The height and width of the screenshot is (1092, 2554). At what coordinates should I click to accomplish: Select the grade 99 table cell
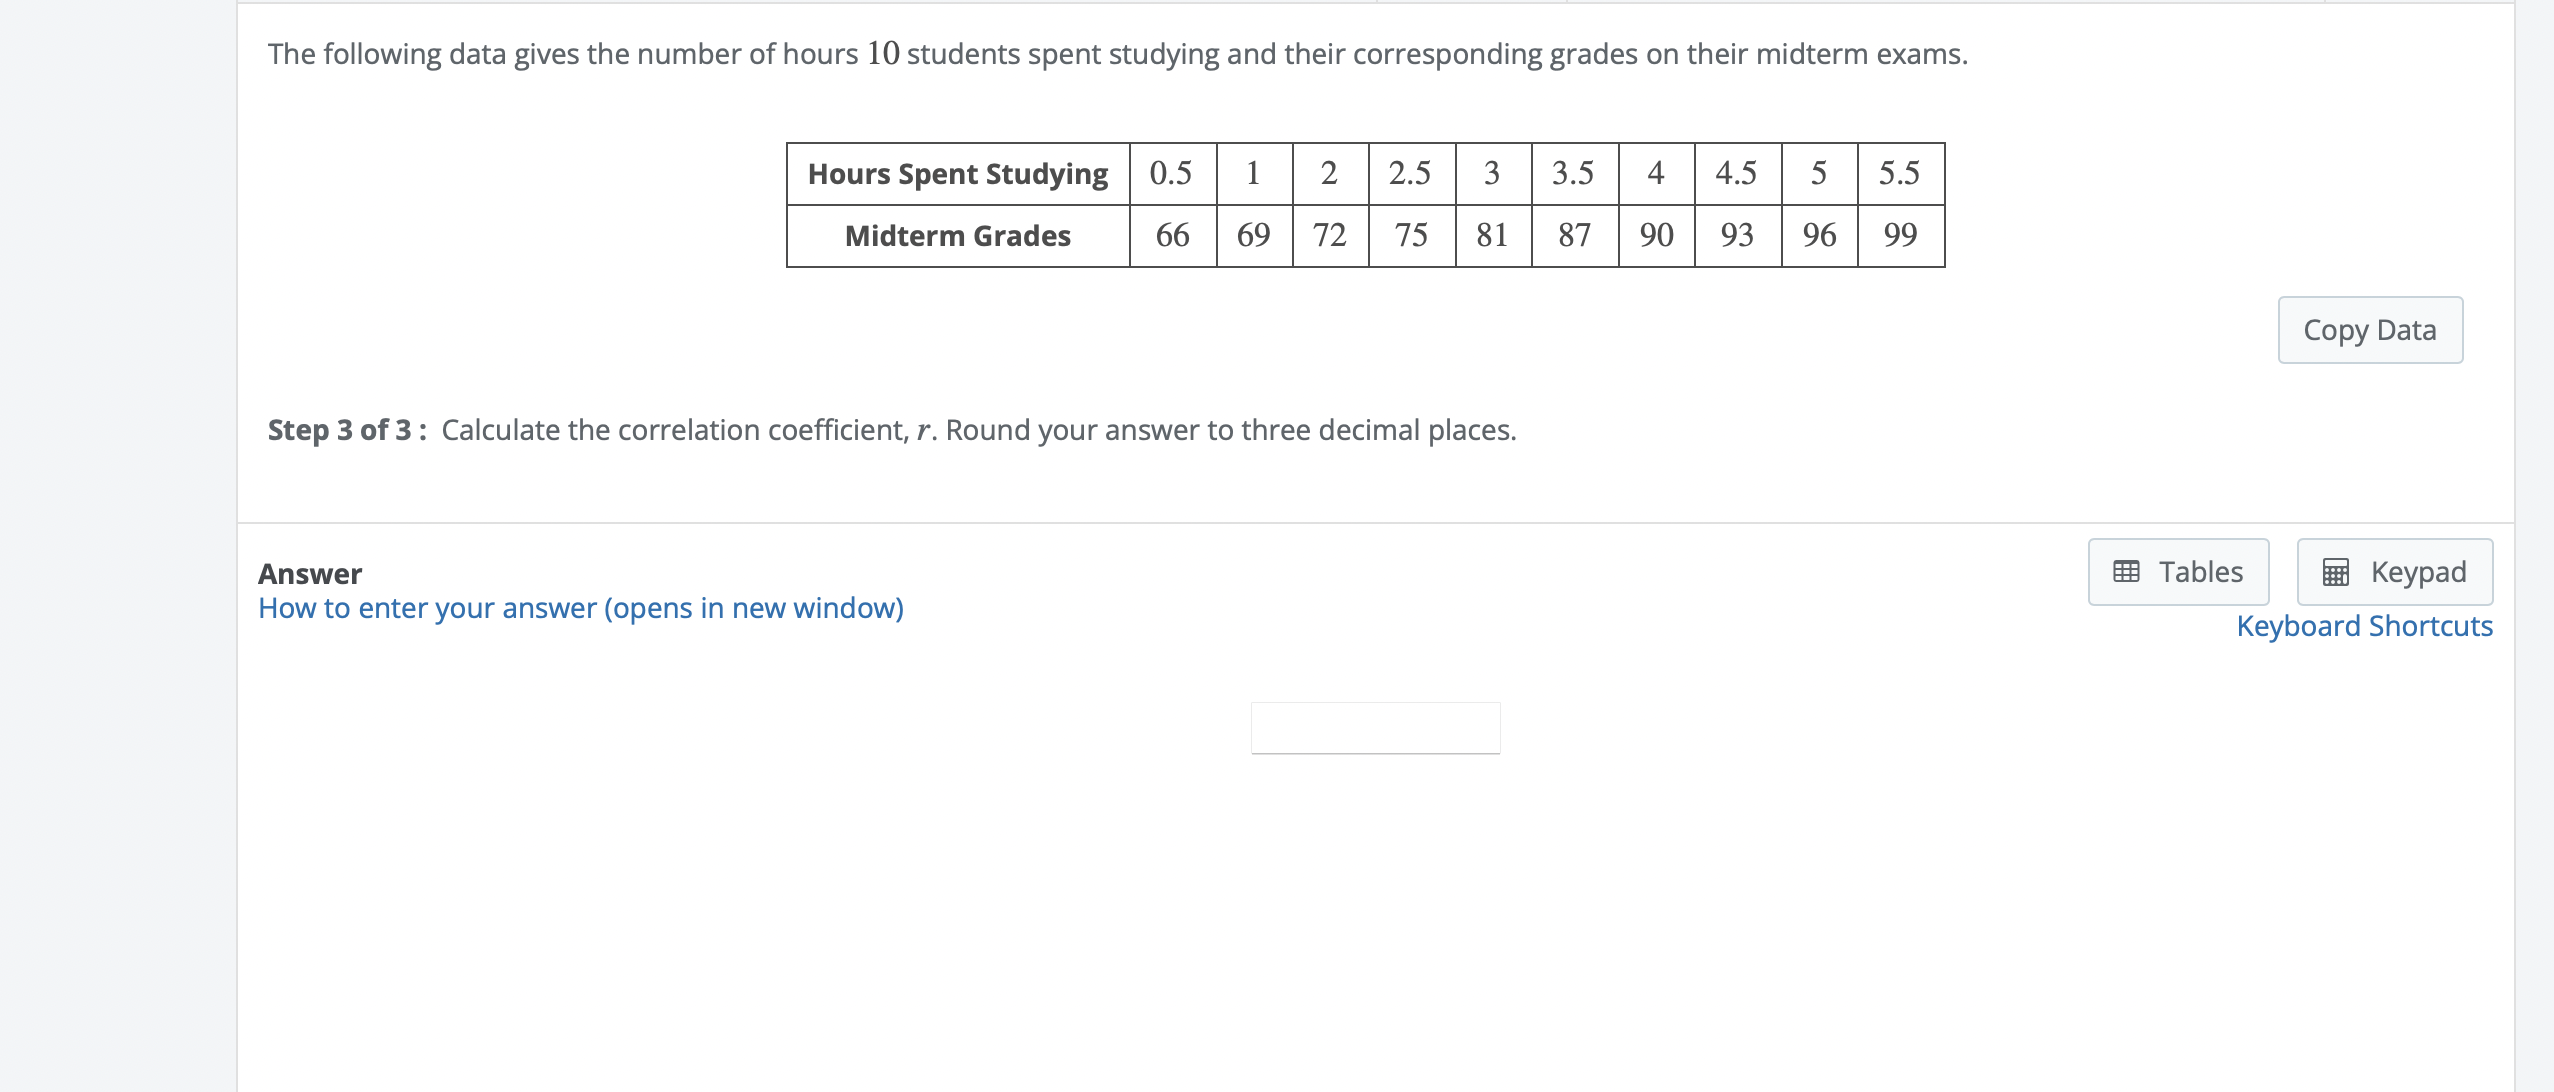1900,236
